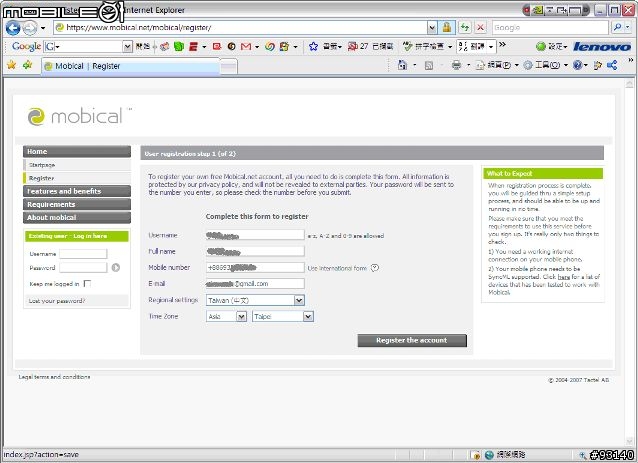
Task: Click the spell check icon on Google toolbar
Action: point(407,46)
